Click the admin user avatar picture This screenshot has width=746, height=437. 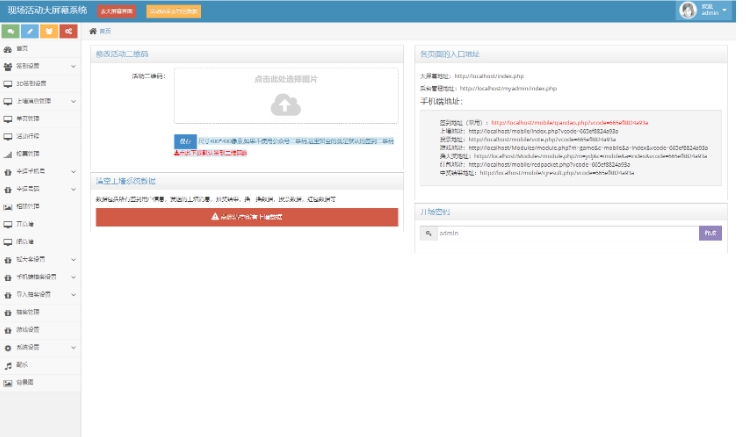(x=688, y=10)
